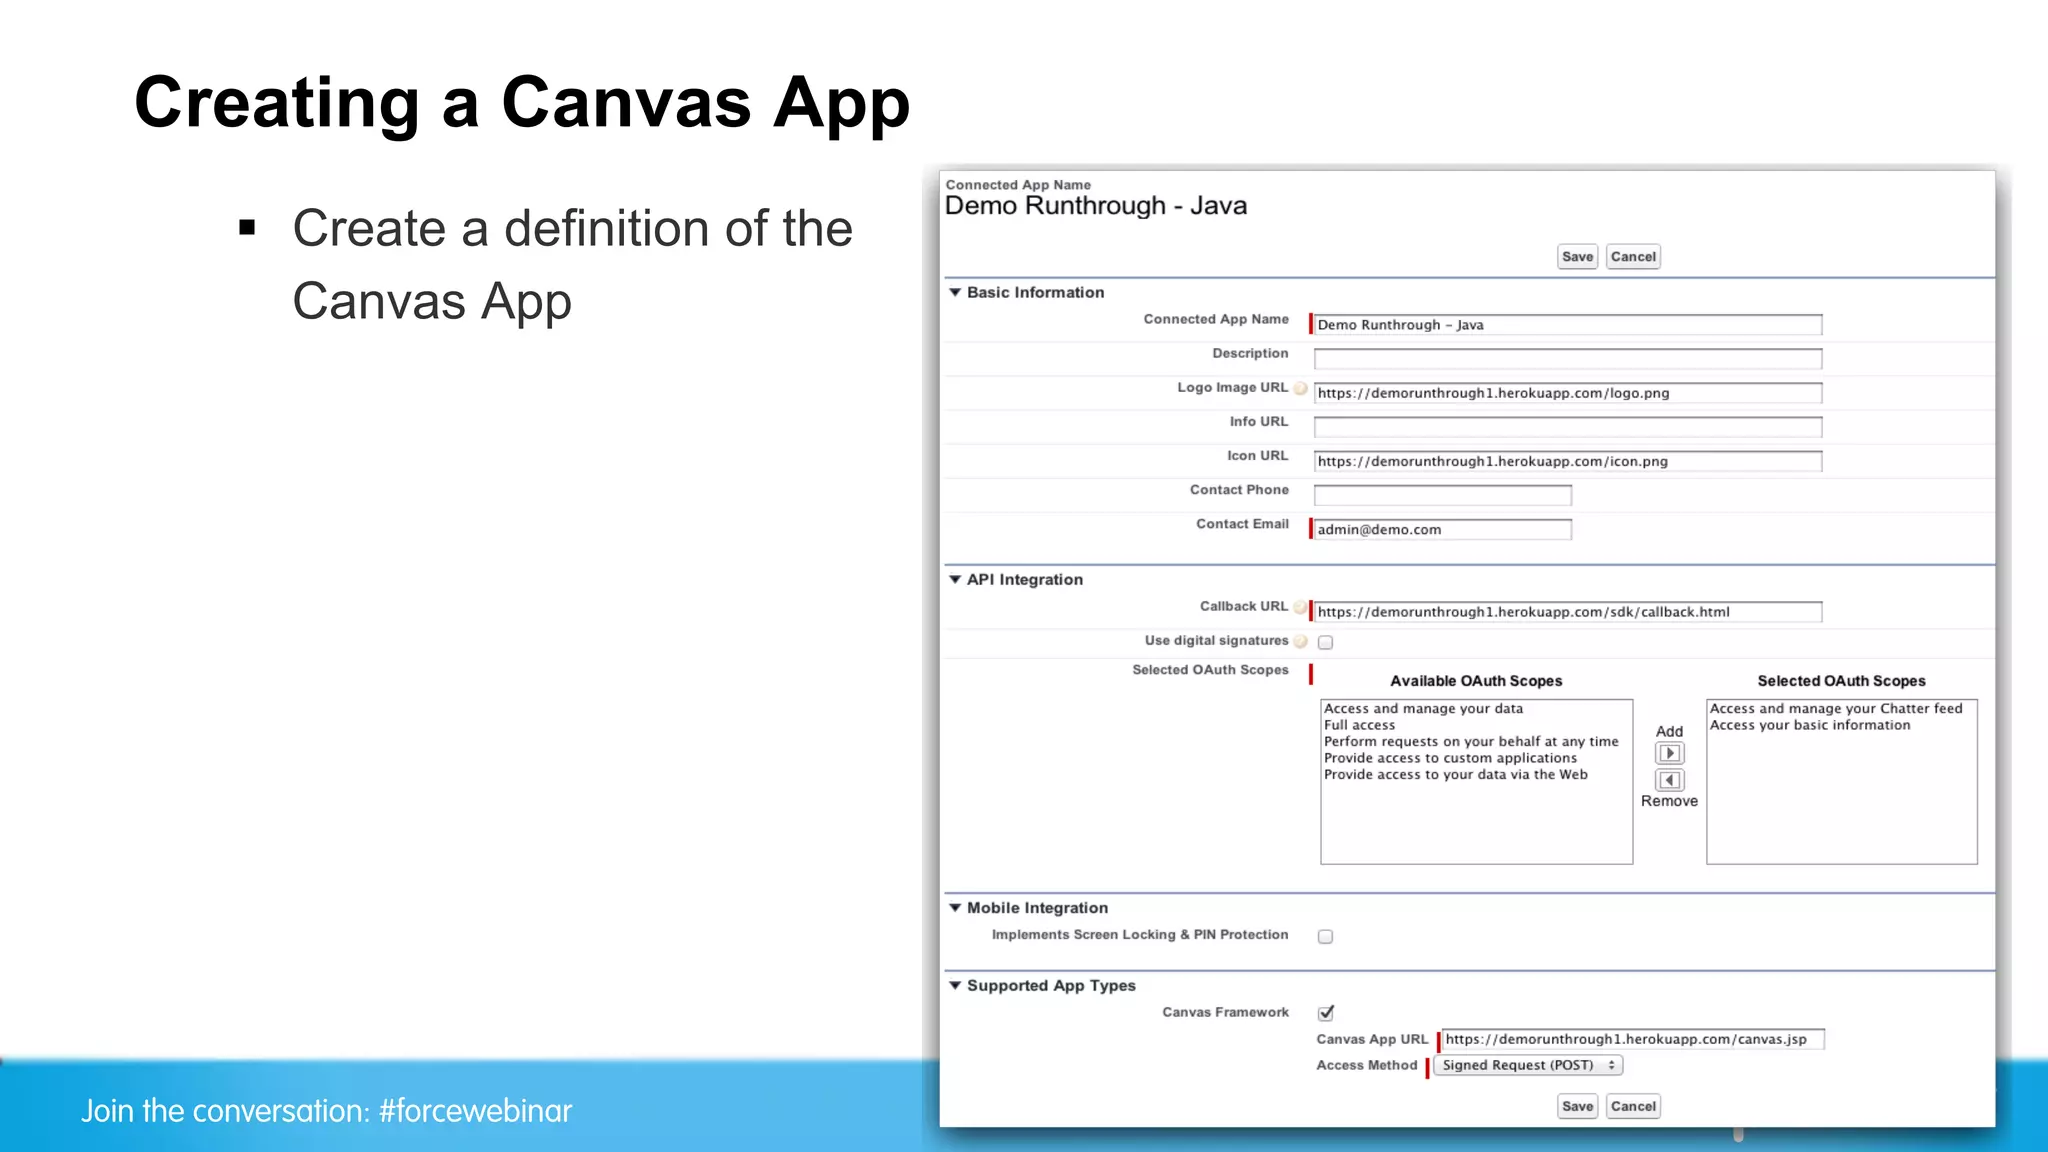The width and height of the screenshot is (2048, 1152).
Task: Open the Use digital signatures help icon
Action: coord(1300,641)
